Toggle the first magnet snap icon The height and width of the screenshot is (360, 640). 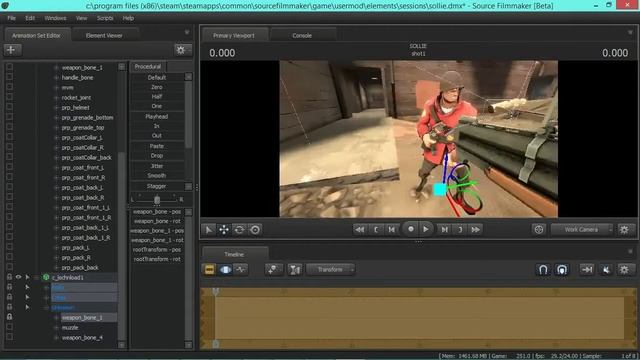(x=543, y=270)
